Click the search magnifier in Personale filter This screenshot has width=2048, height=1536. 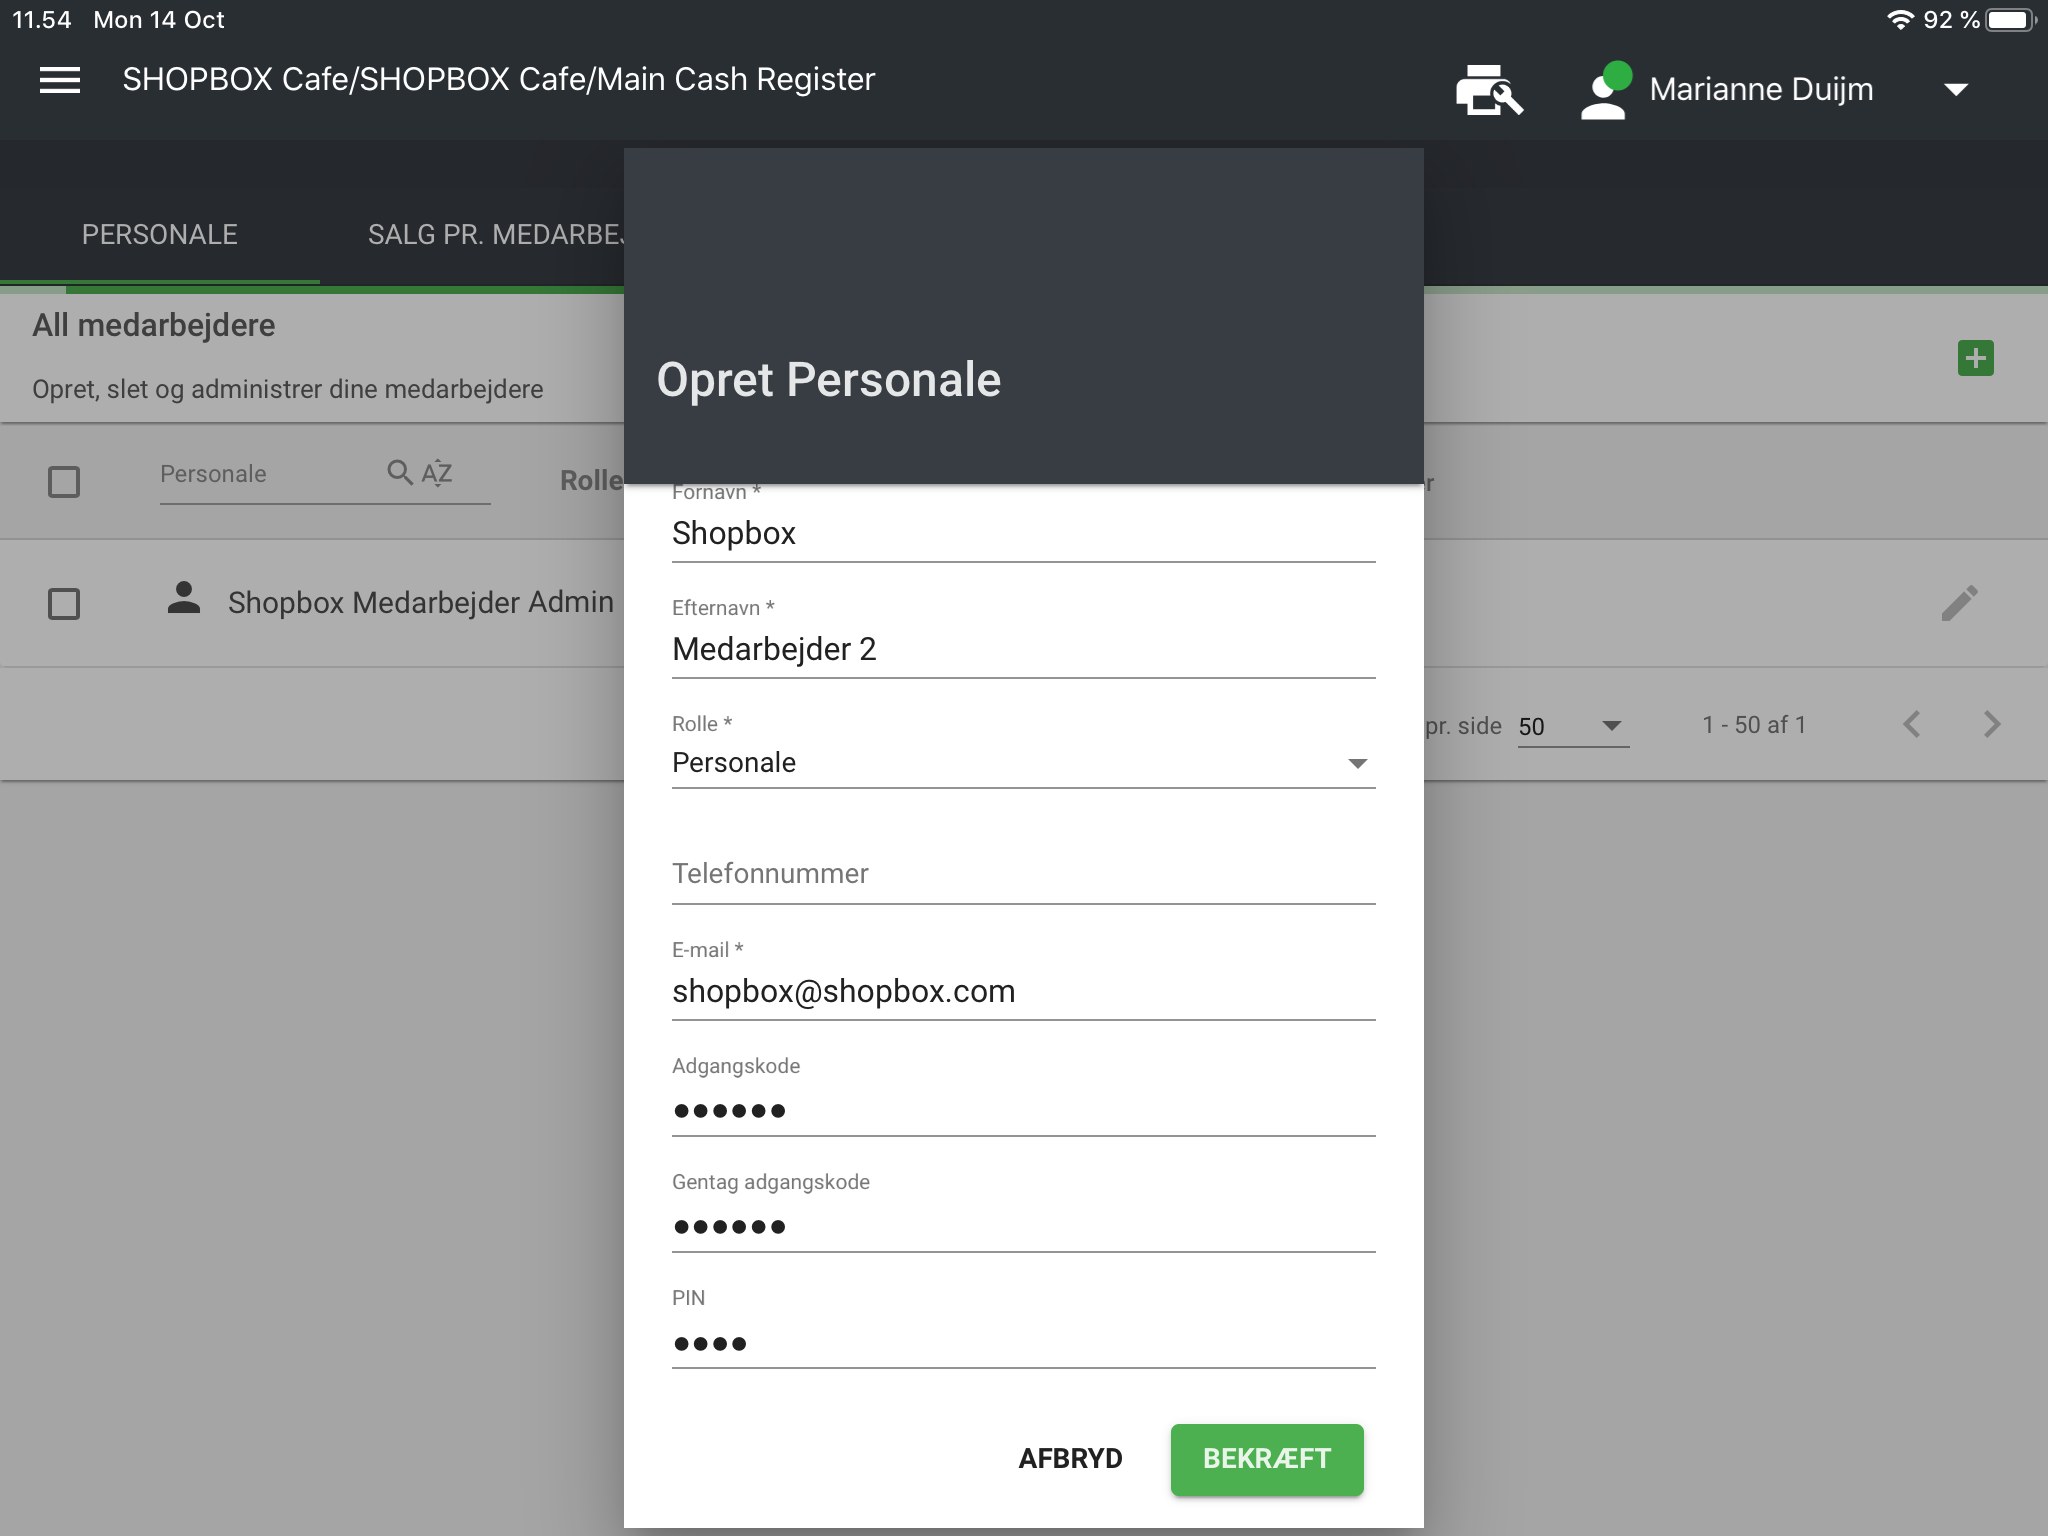pos(400,472)
